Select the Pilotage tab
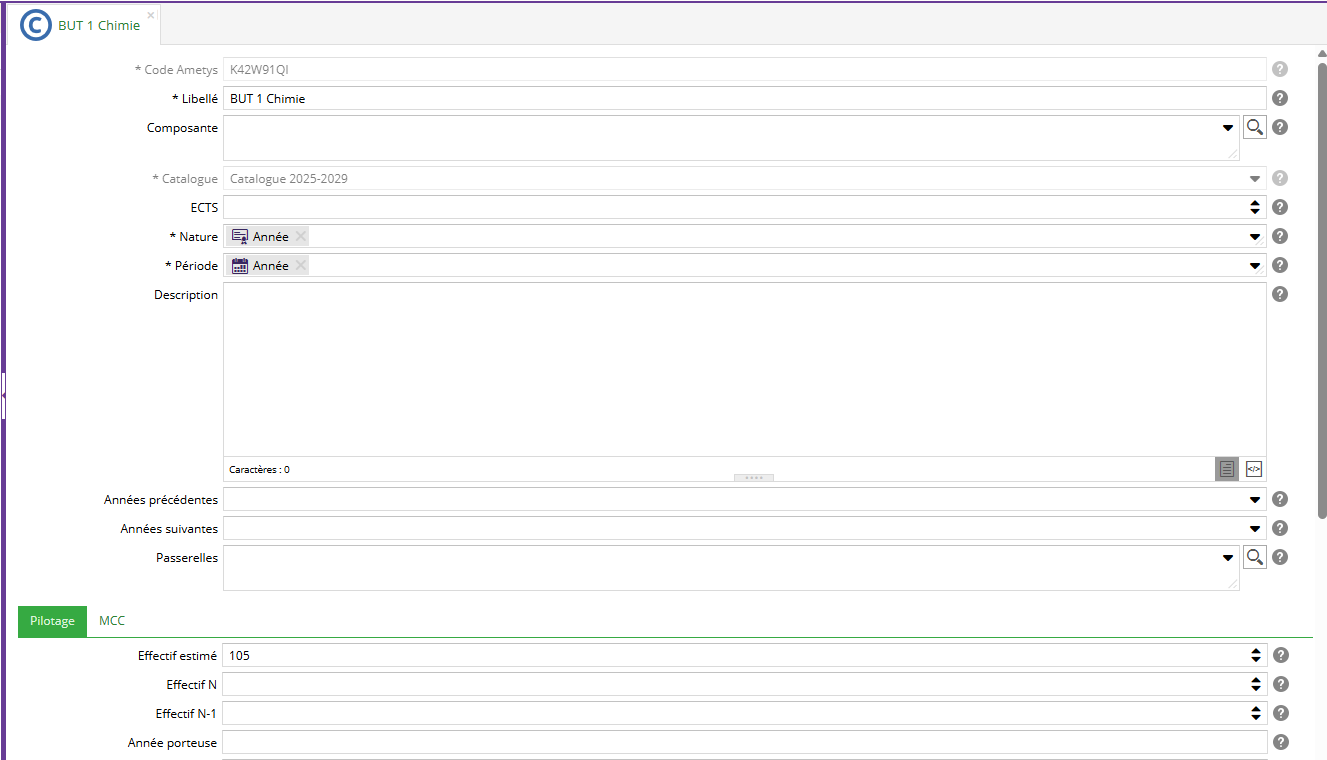Viewport: 1327px width, 760px height. pyautogui.click(x=52, y=621)
